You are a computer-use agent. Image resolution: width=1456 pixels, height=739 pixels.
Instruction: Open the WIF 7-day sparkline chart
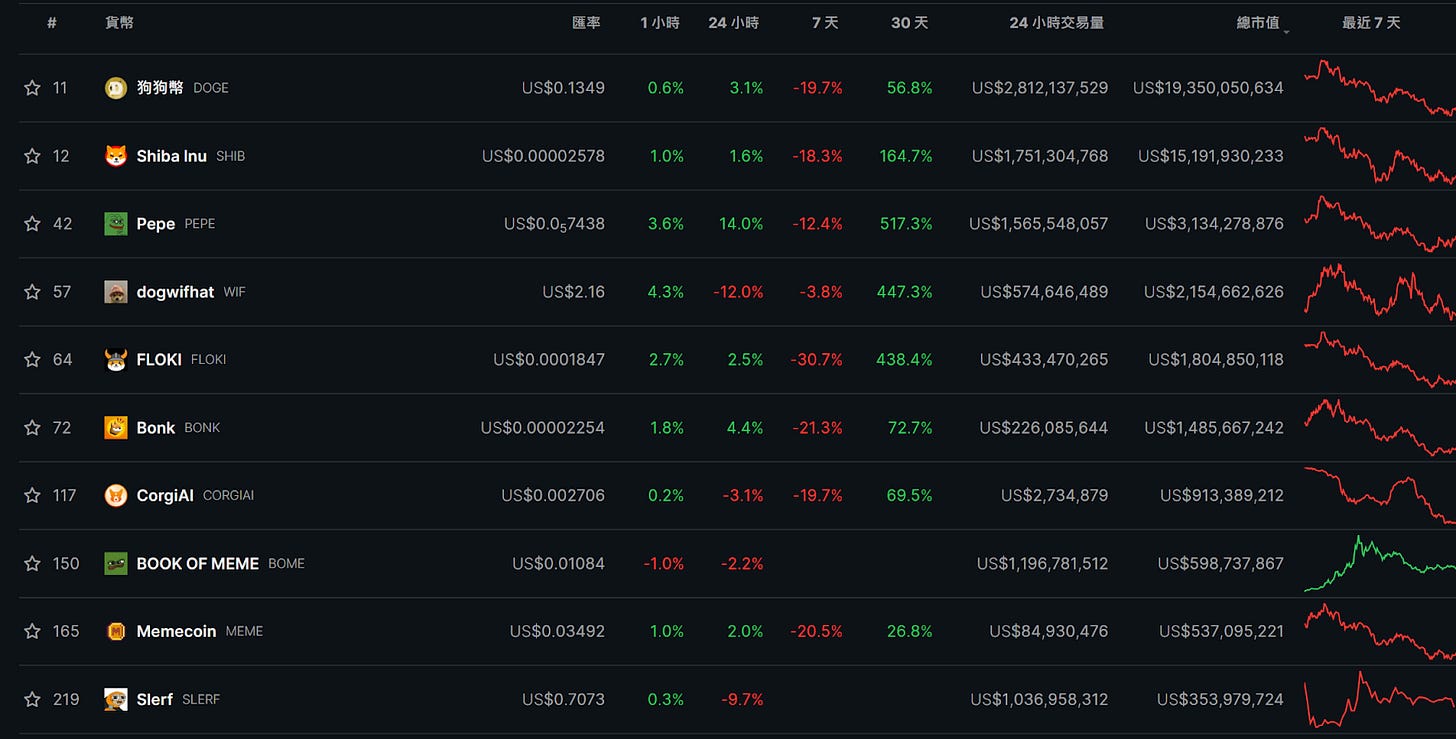point(1380,292)
